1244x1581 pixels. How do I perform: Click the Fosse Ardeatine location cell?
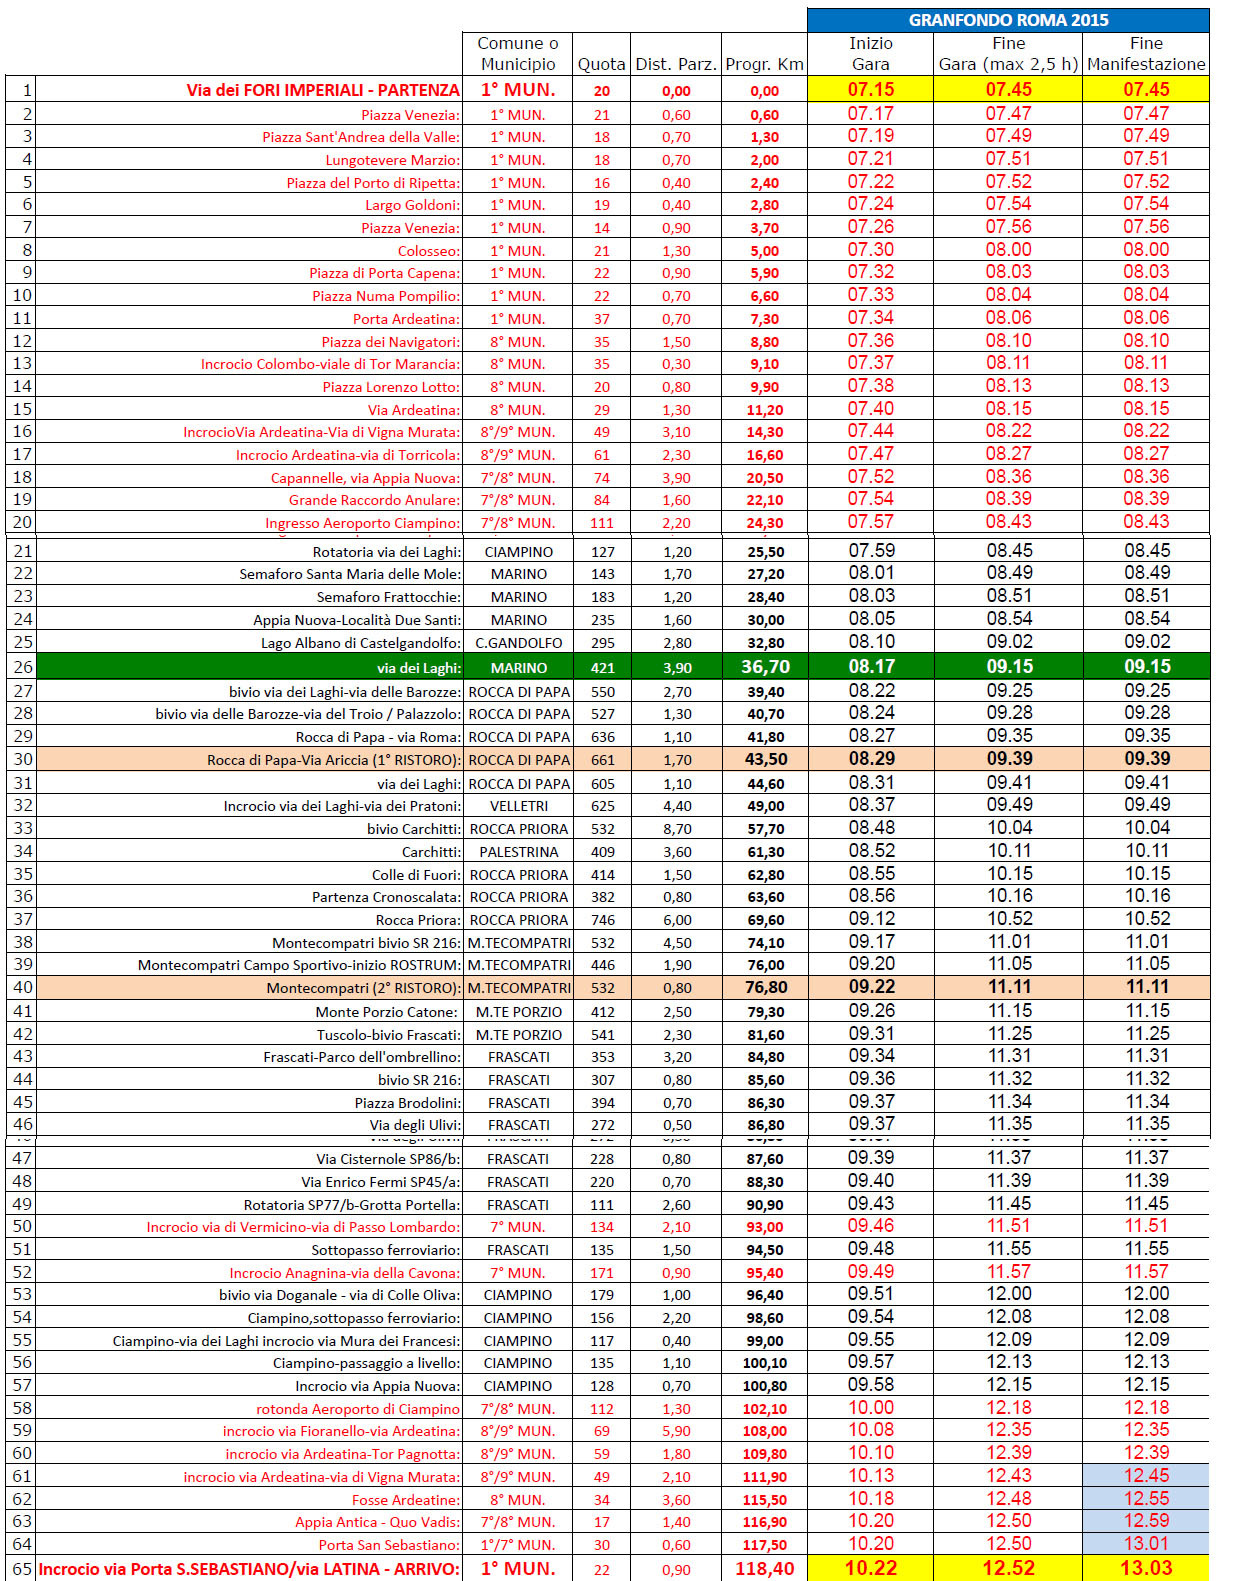point(406,1500)
